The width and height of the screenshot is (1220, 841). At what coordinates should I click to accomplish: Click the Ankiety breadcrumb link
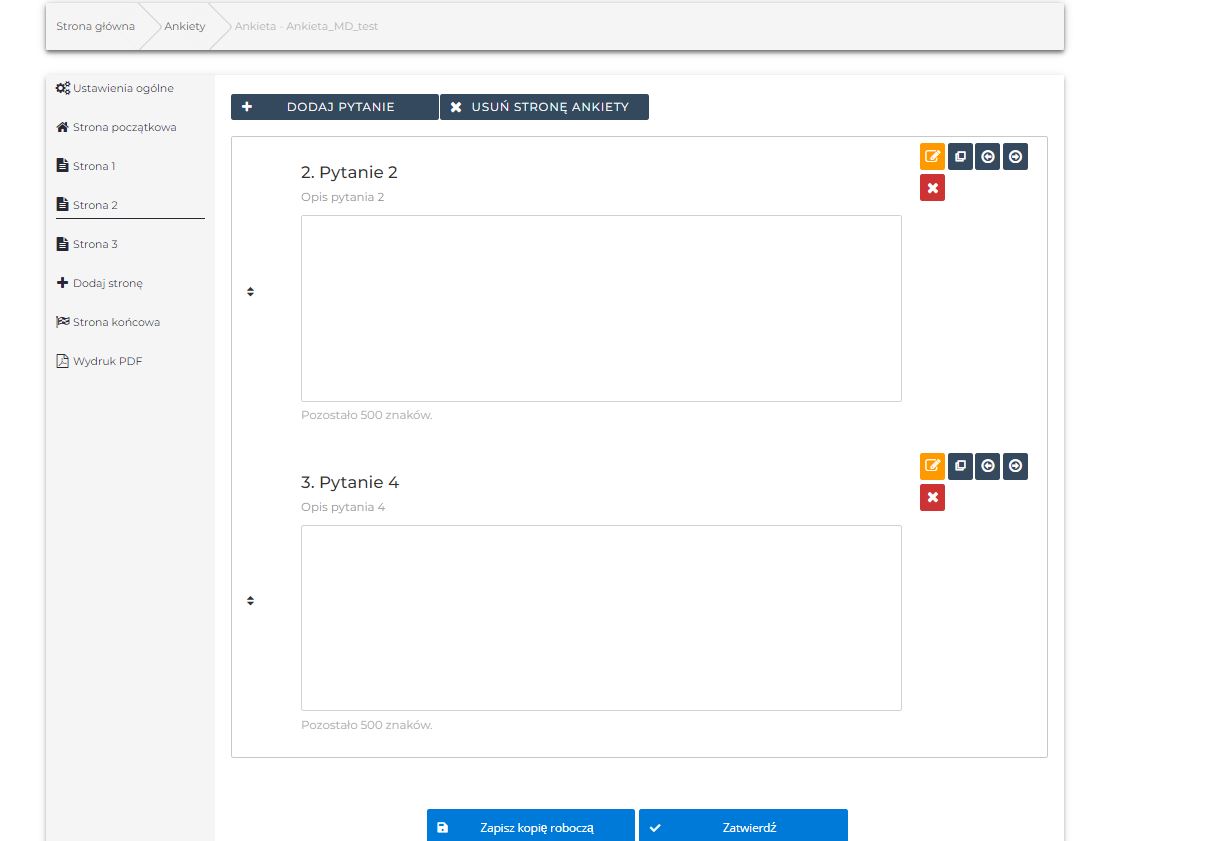[184, 26]
